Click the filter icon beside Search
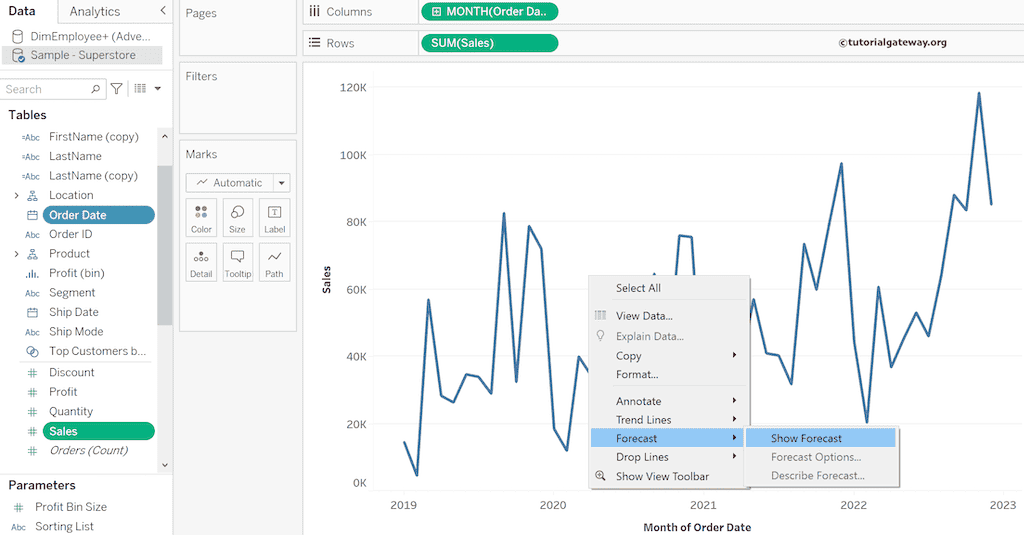 click(x=117, y=89)
